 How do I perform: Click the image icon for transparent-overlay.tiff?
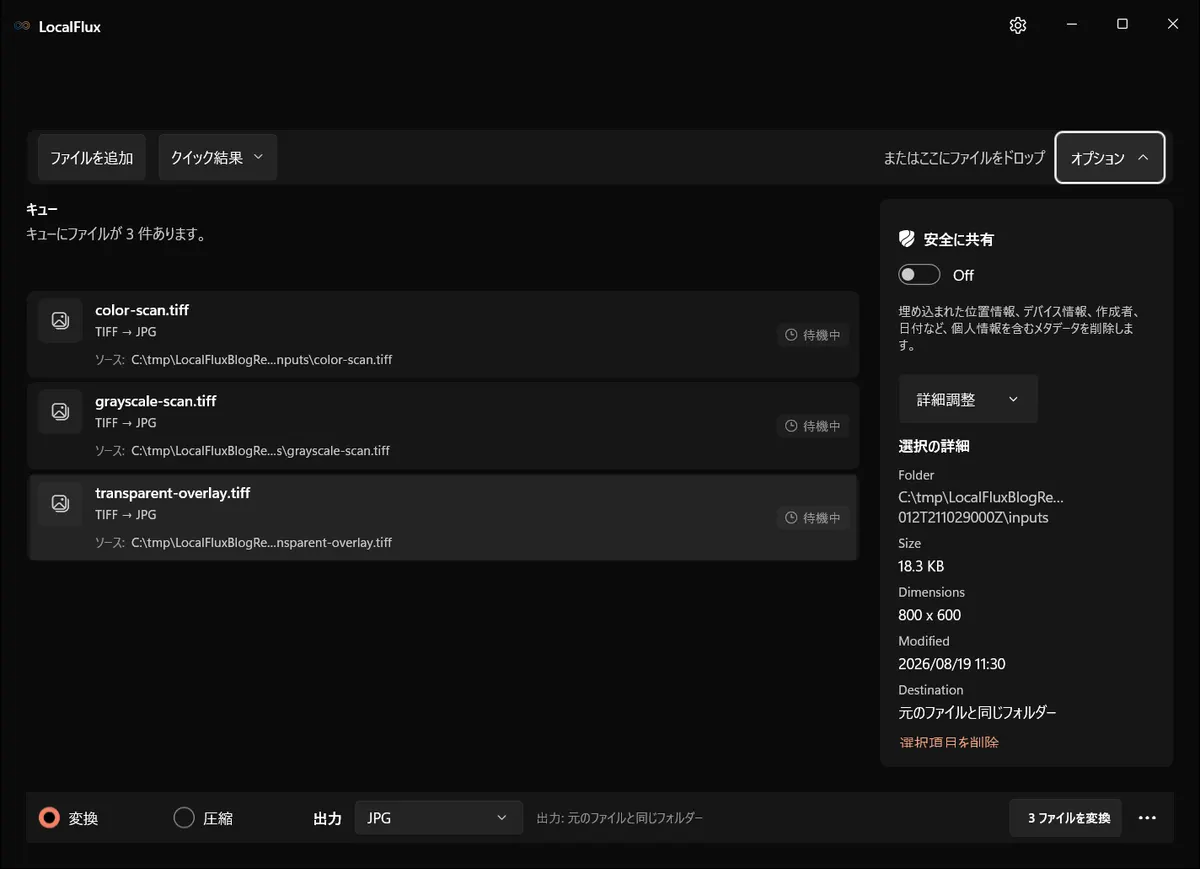pos(60,503)
